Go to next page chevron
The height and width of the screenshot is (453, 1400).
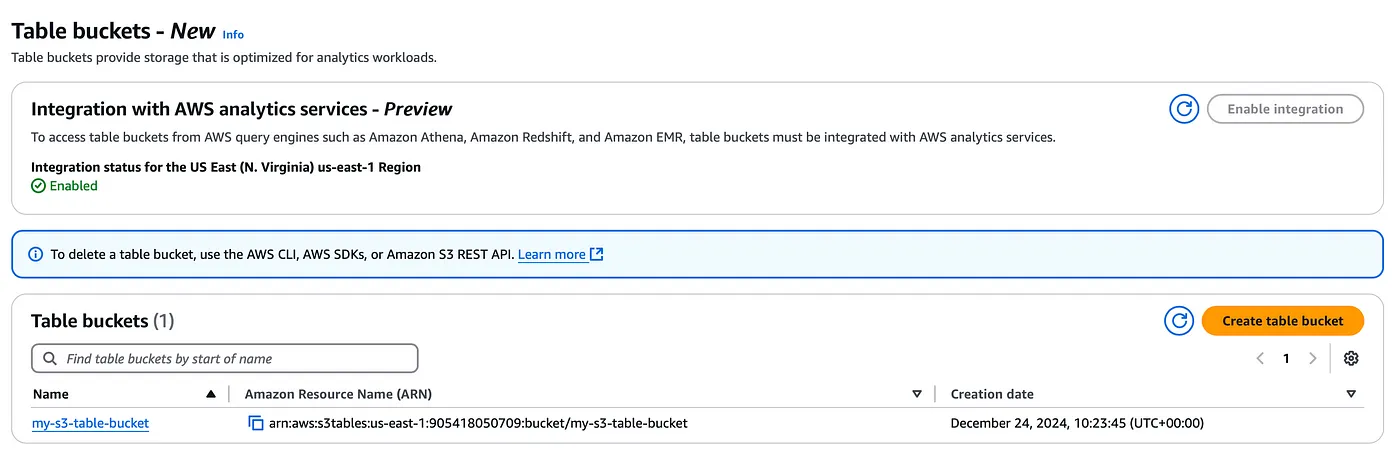tap(1312, 358)
